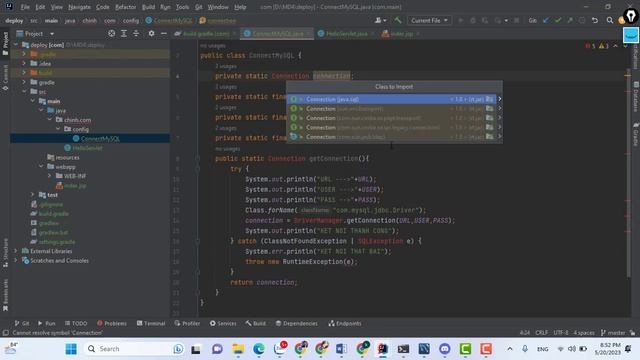Open the Tools menu
Screen dimensions: 640x360
pyautogui.click(x=182, y=7)
